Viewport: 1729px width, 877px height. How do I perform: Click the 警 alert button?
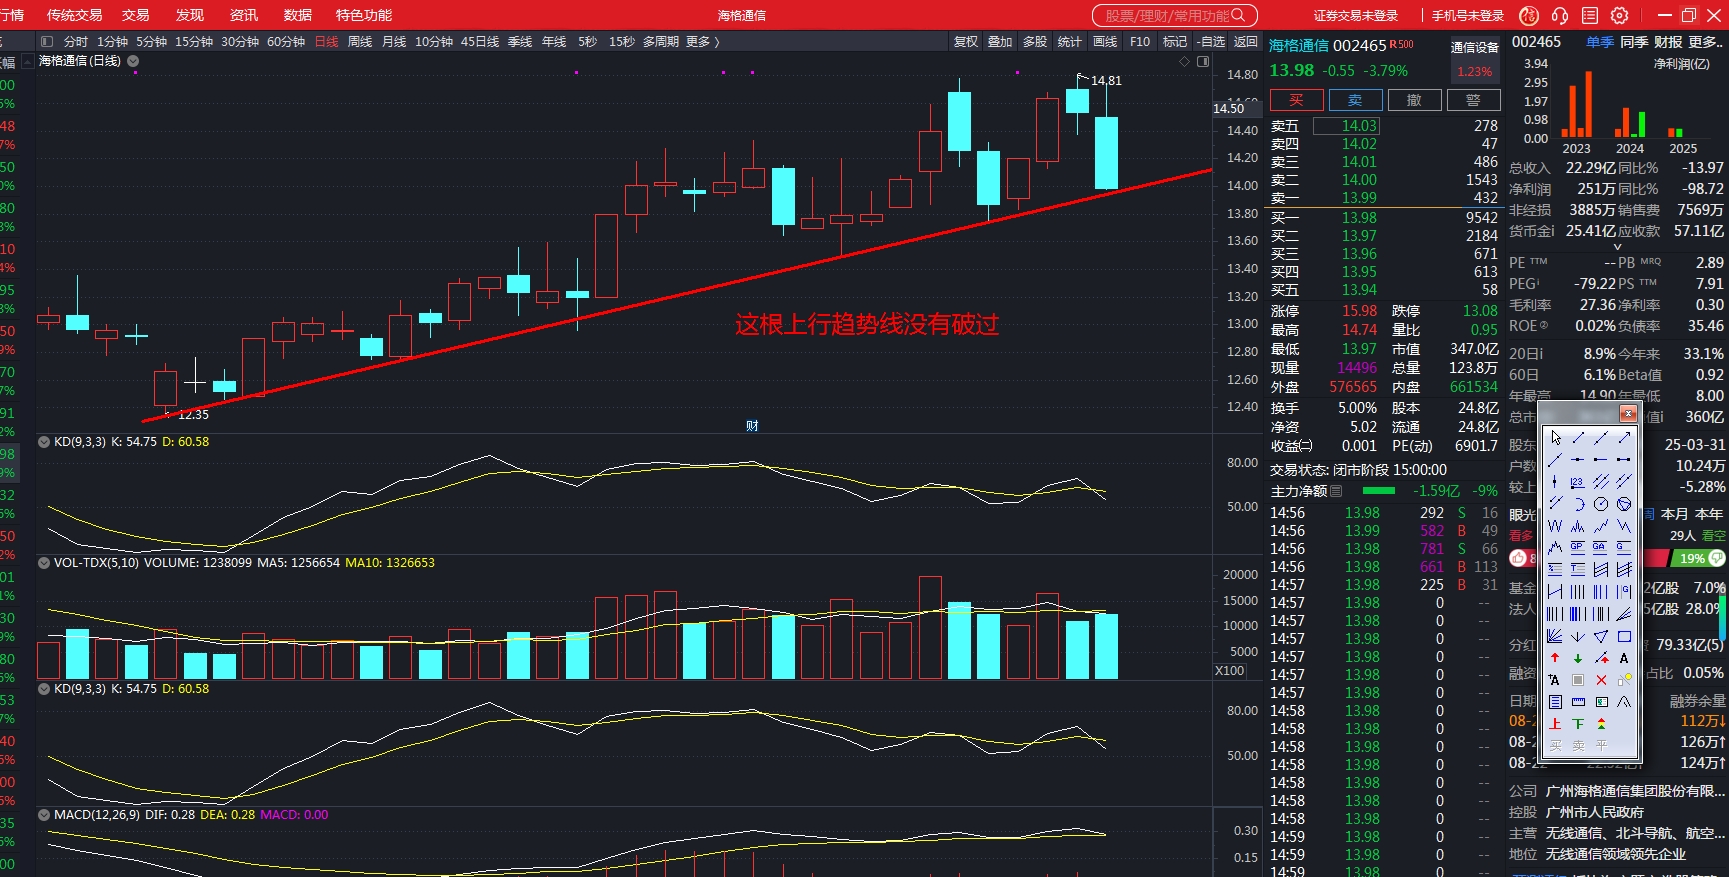click(x=1473, y=100)
